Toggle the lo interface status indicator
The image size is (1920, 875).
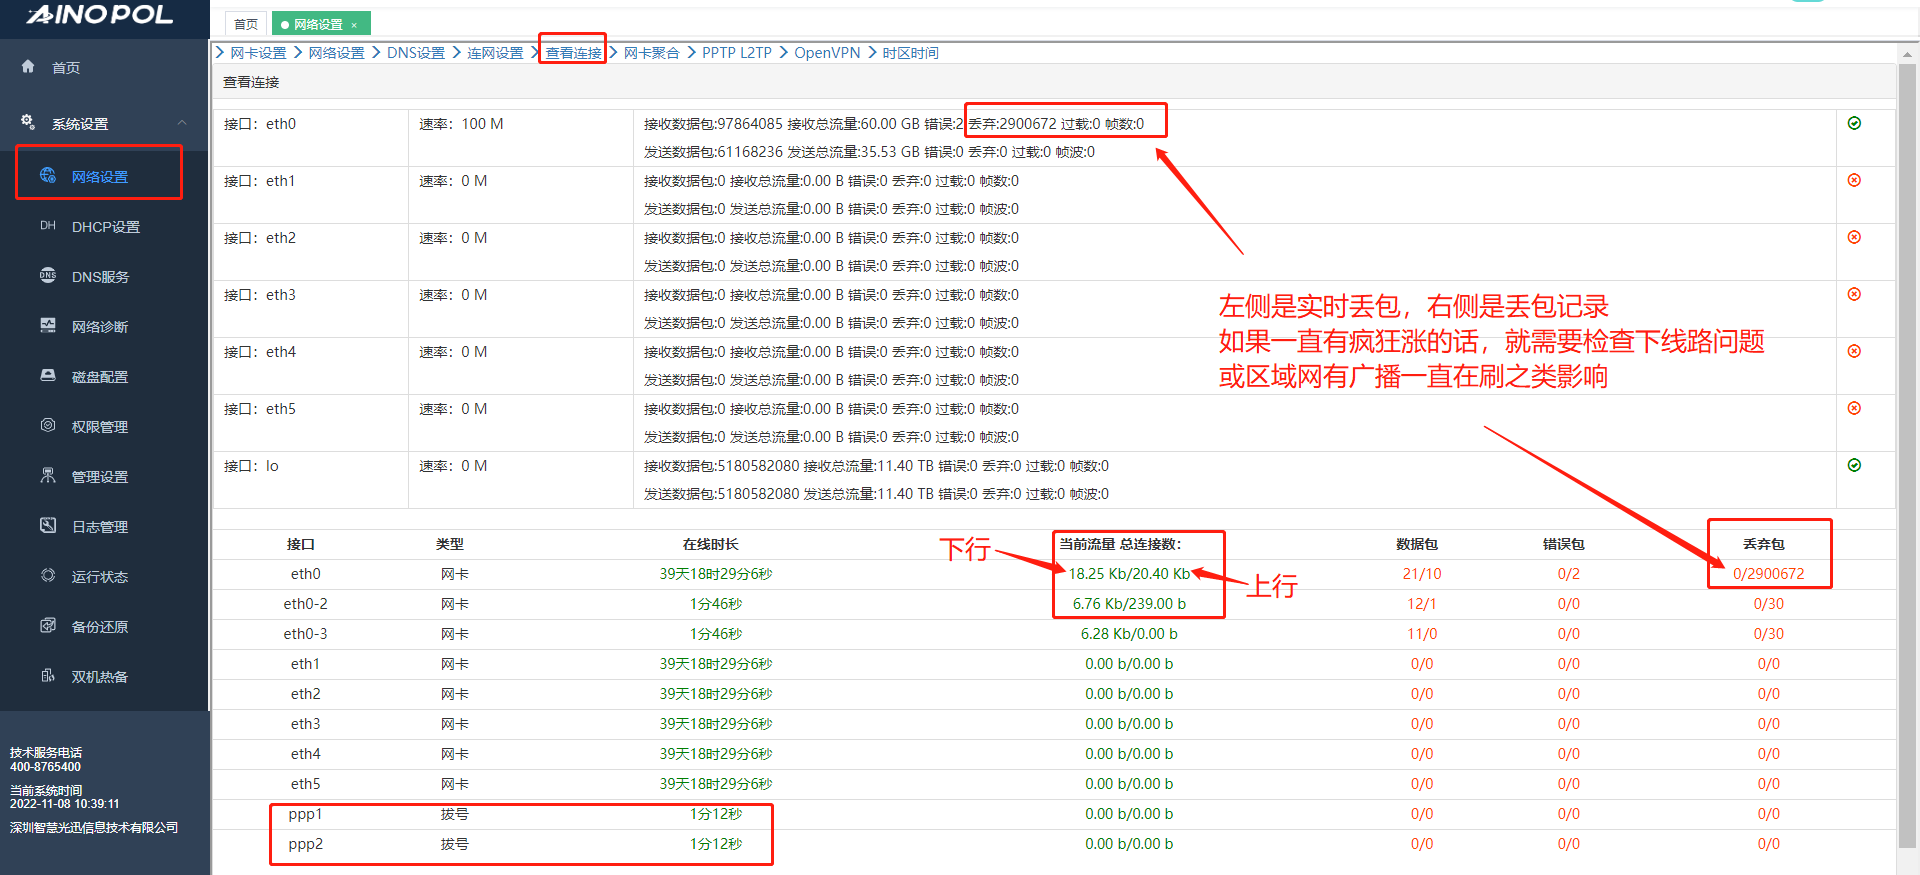(x=1854, y=465)
